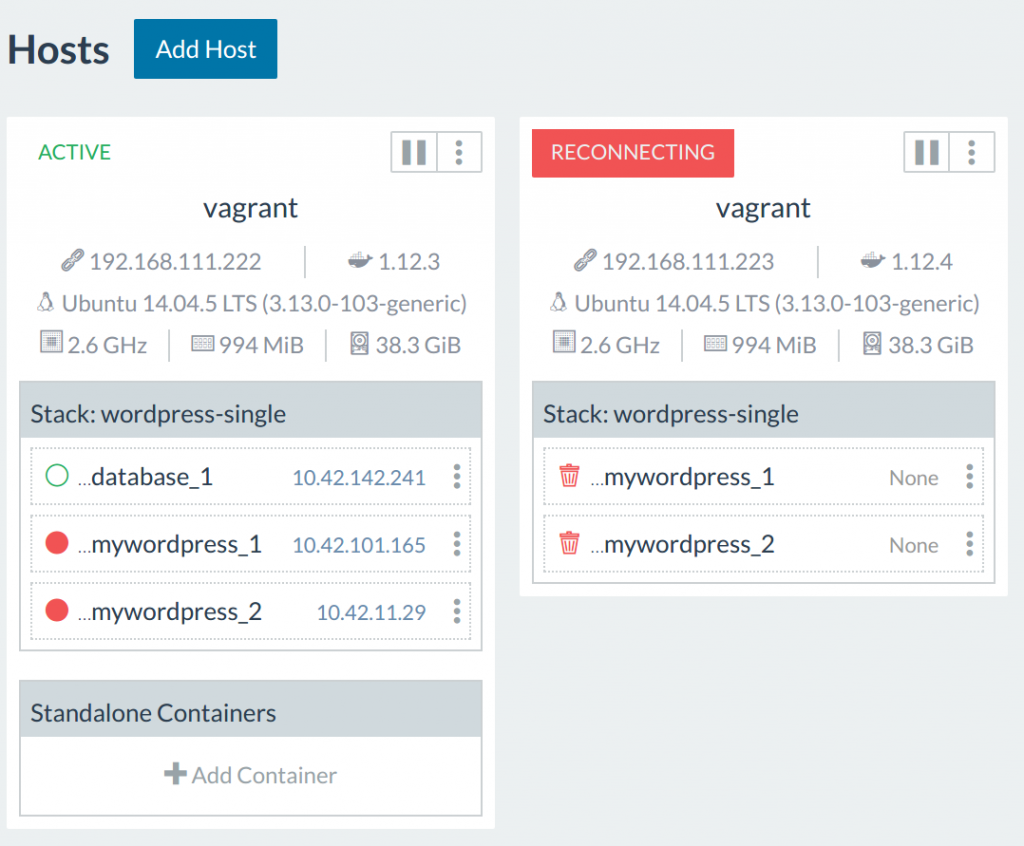Pause the reconnecting vagrant host
Image resolution: width=1024 pixels, height=846 pixels.
[927, 152]
